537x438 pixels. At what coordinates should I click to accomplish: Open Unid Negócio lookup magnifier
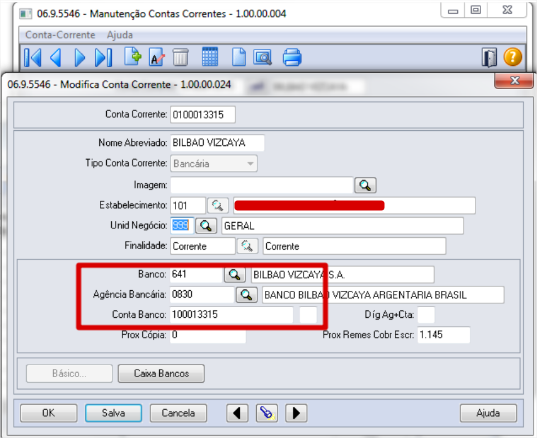(206, 226)
